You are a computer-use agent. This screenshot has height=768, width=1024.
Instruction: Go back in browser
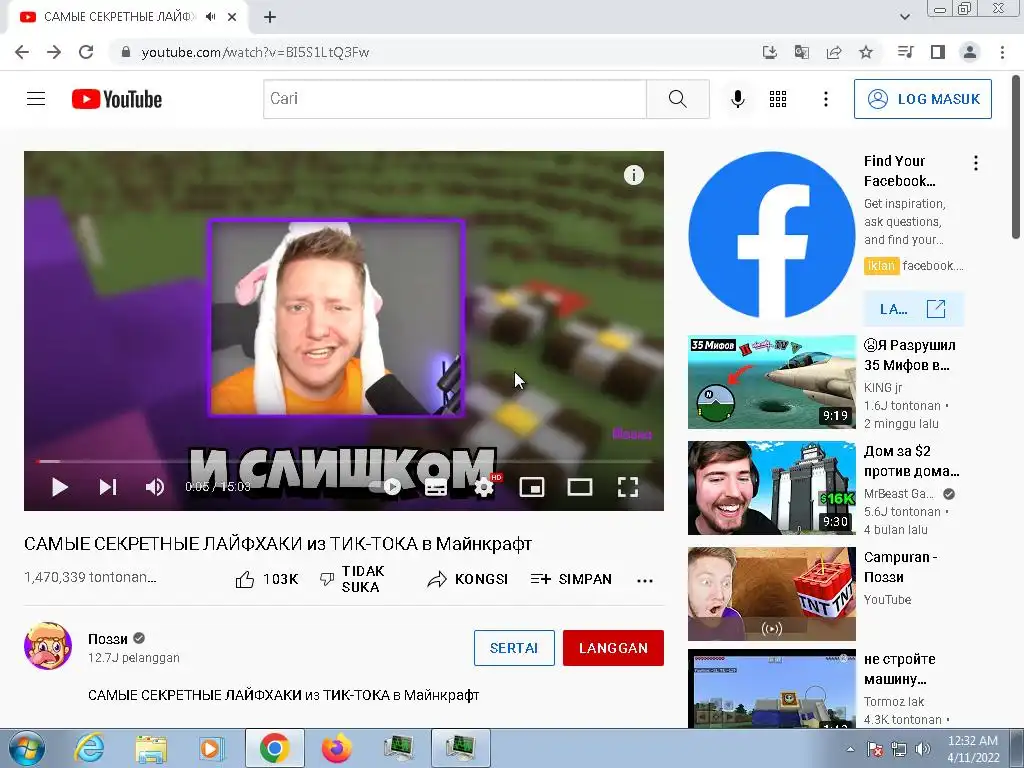22,52
